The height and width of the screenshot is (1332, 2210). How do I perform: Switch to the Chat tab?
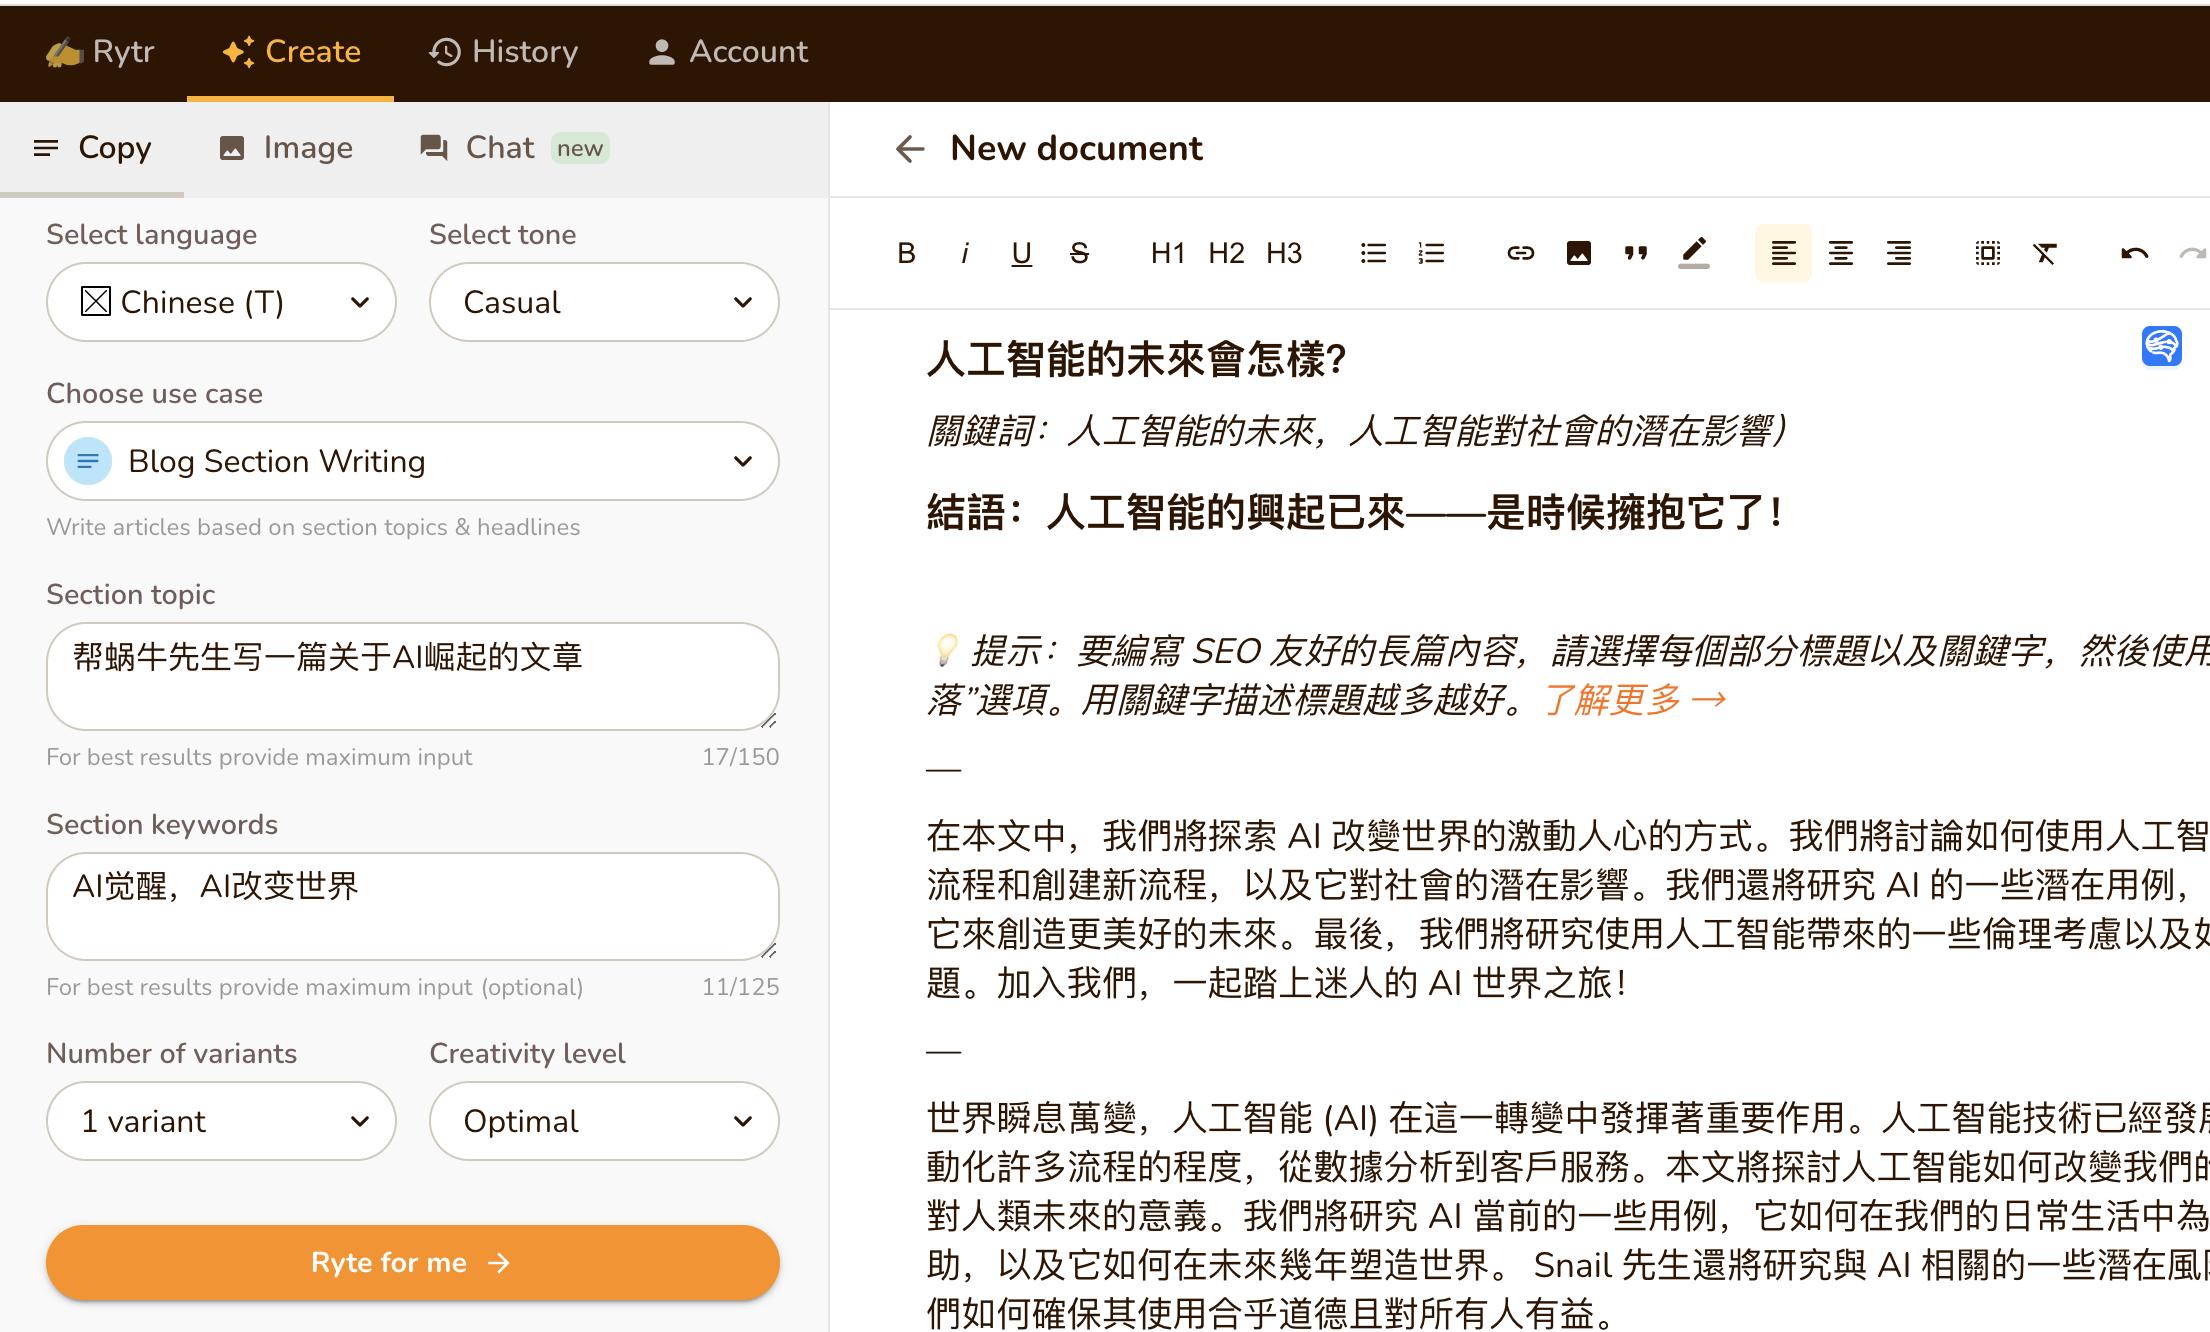pyautogui.click(x=500, y=147)
